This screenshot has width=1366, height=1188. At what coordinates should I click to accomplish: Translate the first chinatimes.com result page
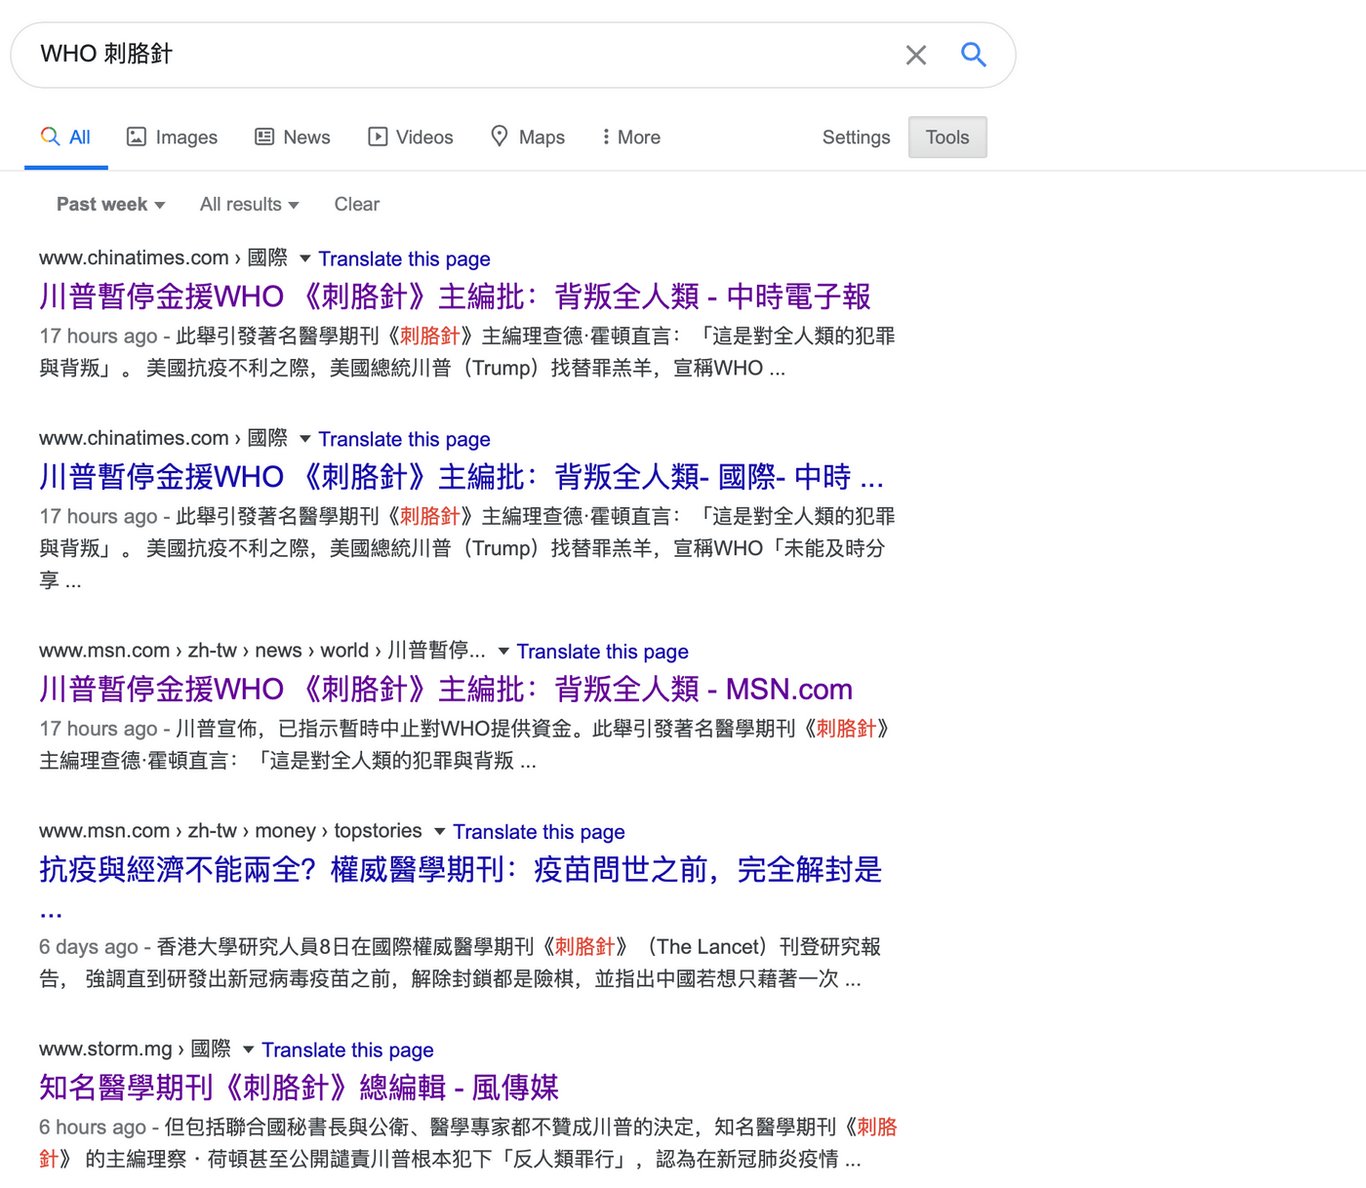click(x=404, y=259)
